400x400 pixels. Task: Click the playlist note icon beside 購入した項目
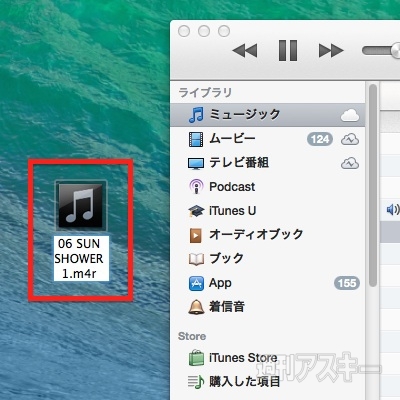point(196,382)
